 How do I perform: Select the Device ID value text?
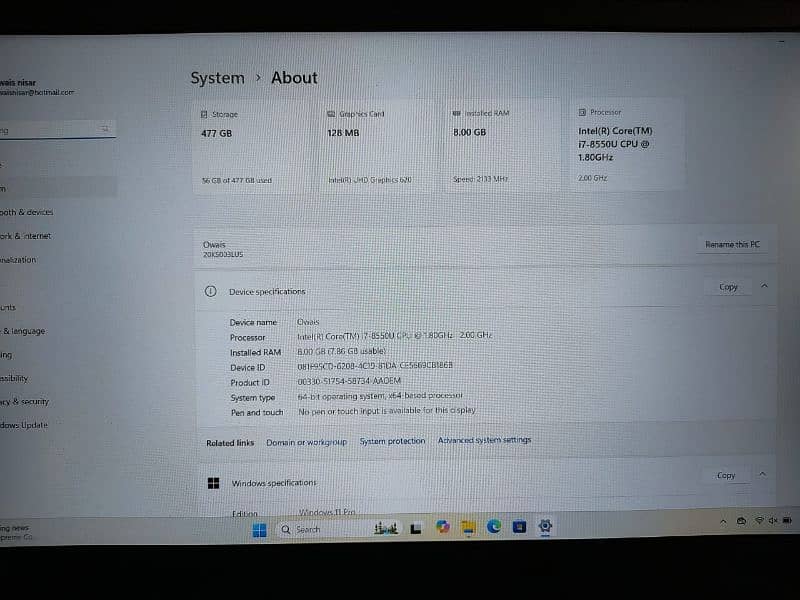coord(375,366)
